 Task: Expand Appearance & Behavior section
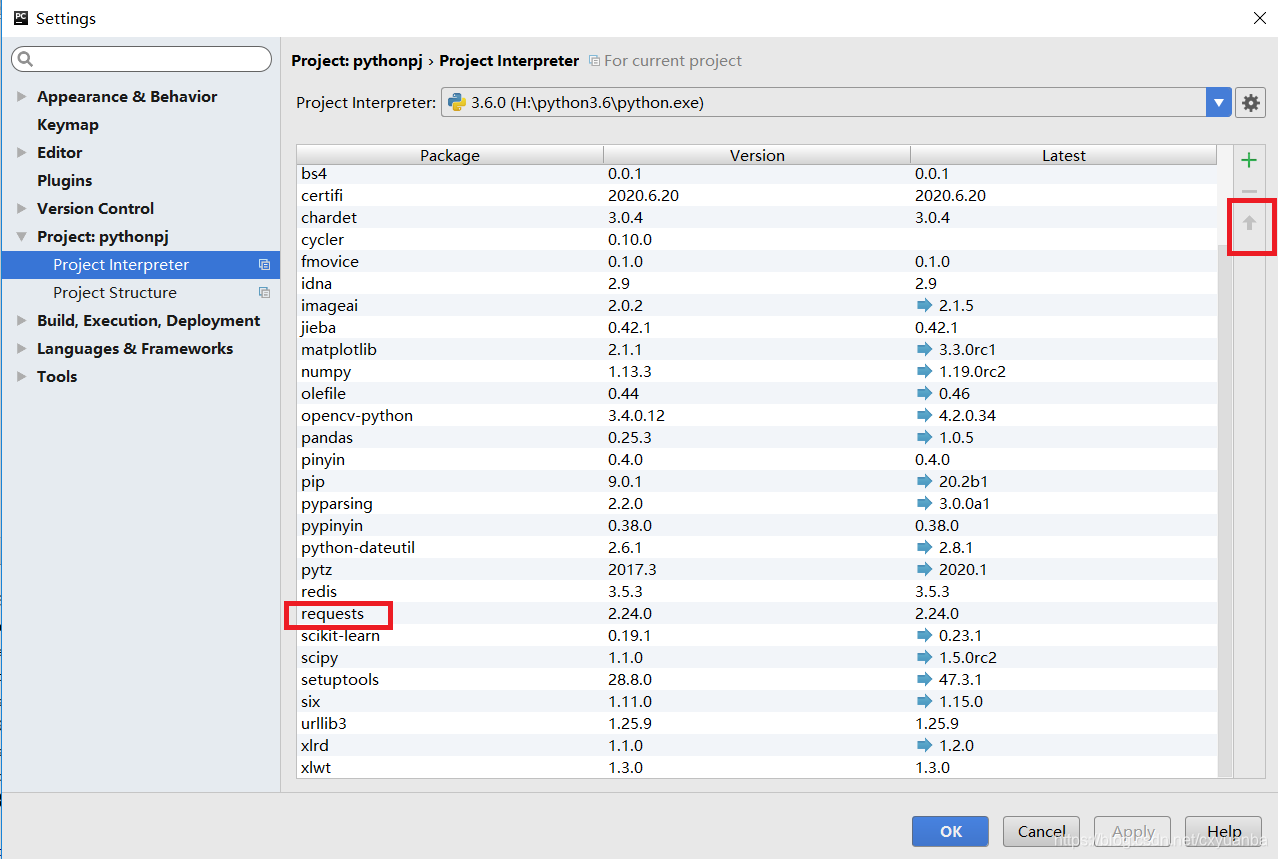click(22, 97)
